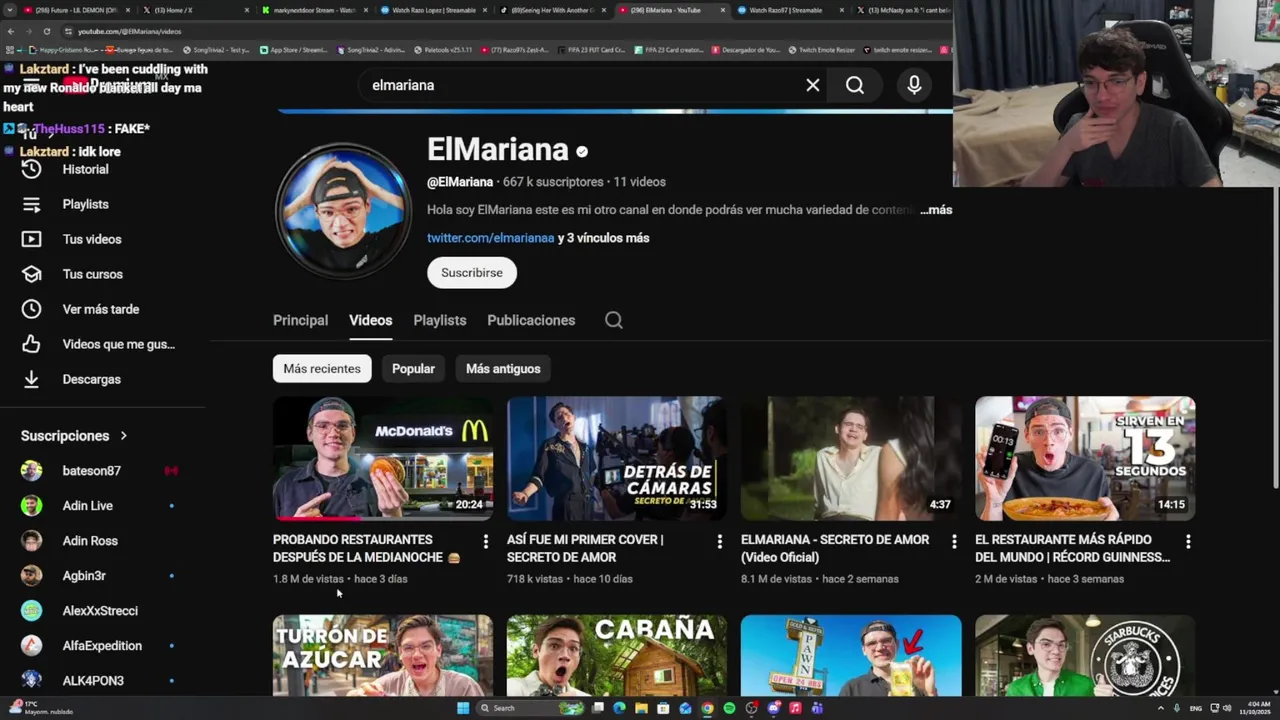The width and height of the screenshot is (1280, 720).
Task: Open the Starbucks video thumbnail
Action: (1085, 655)
